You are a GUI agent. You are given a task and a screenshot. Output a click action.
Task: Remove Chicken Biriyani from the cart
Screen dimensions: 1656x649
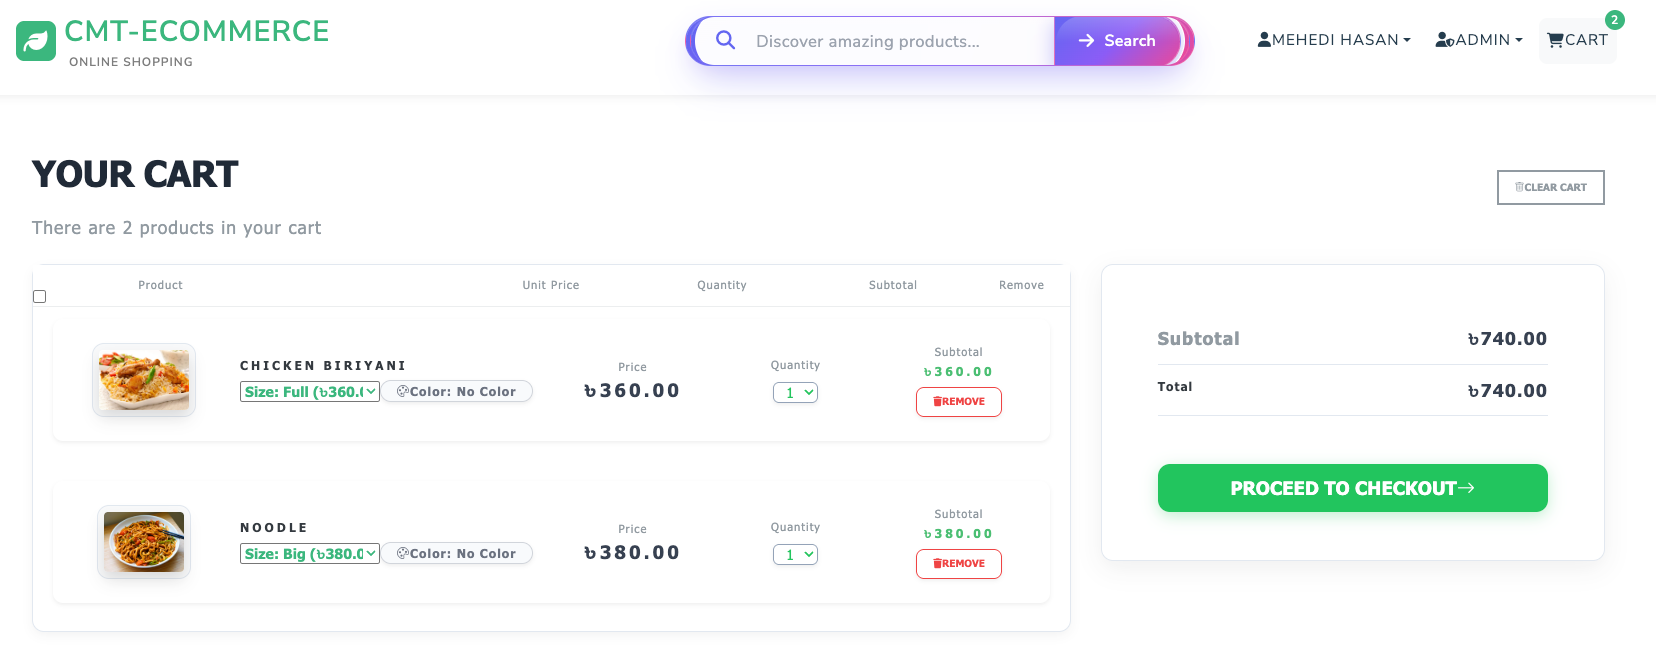[958, 402]
